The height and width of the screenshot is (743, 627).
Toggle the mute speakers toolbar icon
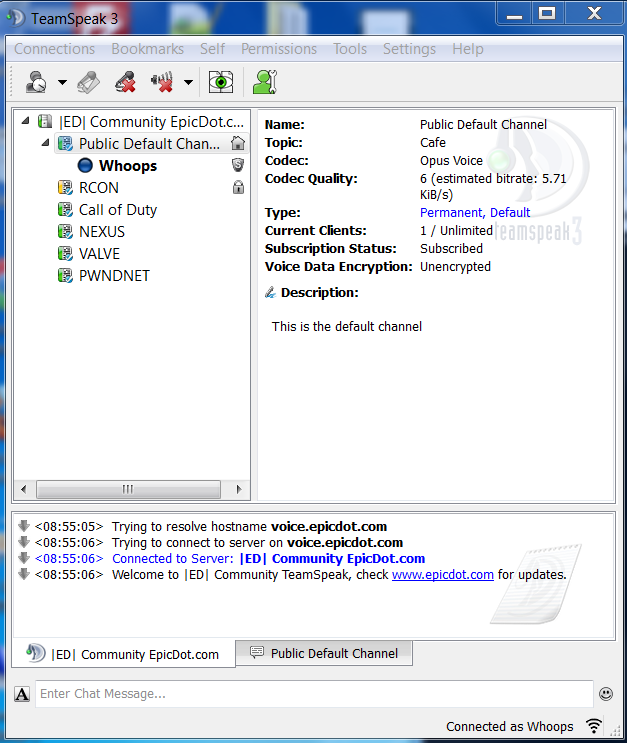pyautogui.click(x=162, y=82)
